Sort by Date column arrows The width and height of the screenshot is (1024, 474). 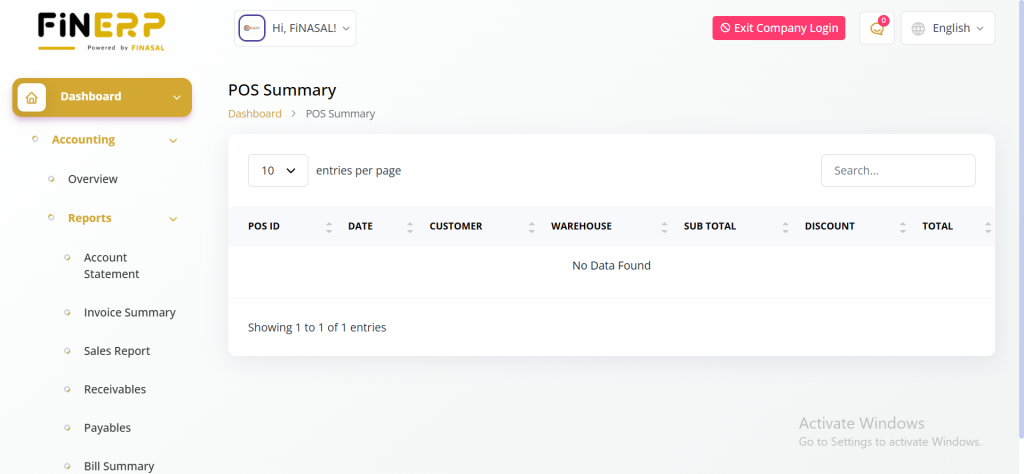tap(410, 227)
